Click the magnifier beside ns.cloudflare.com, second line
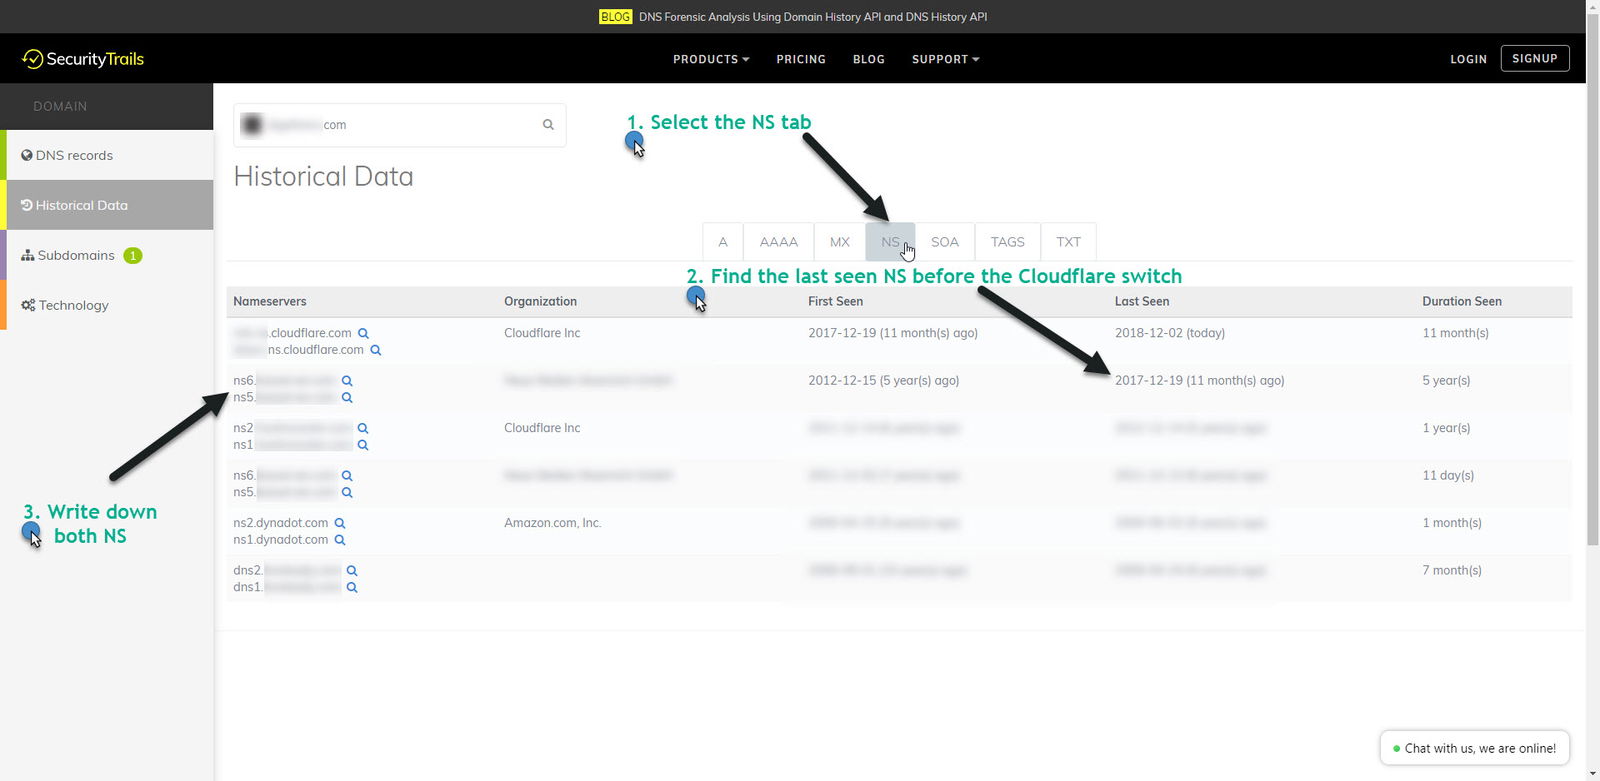The width and height of the screenshot is (1600, 781). click(x=376, y=350)
